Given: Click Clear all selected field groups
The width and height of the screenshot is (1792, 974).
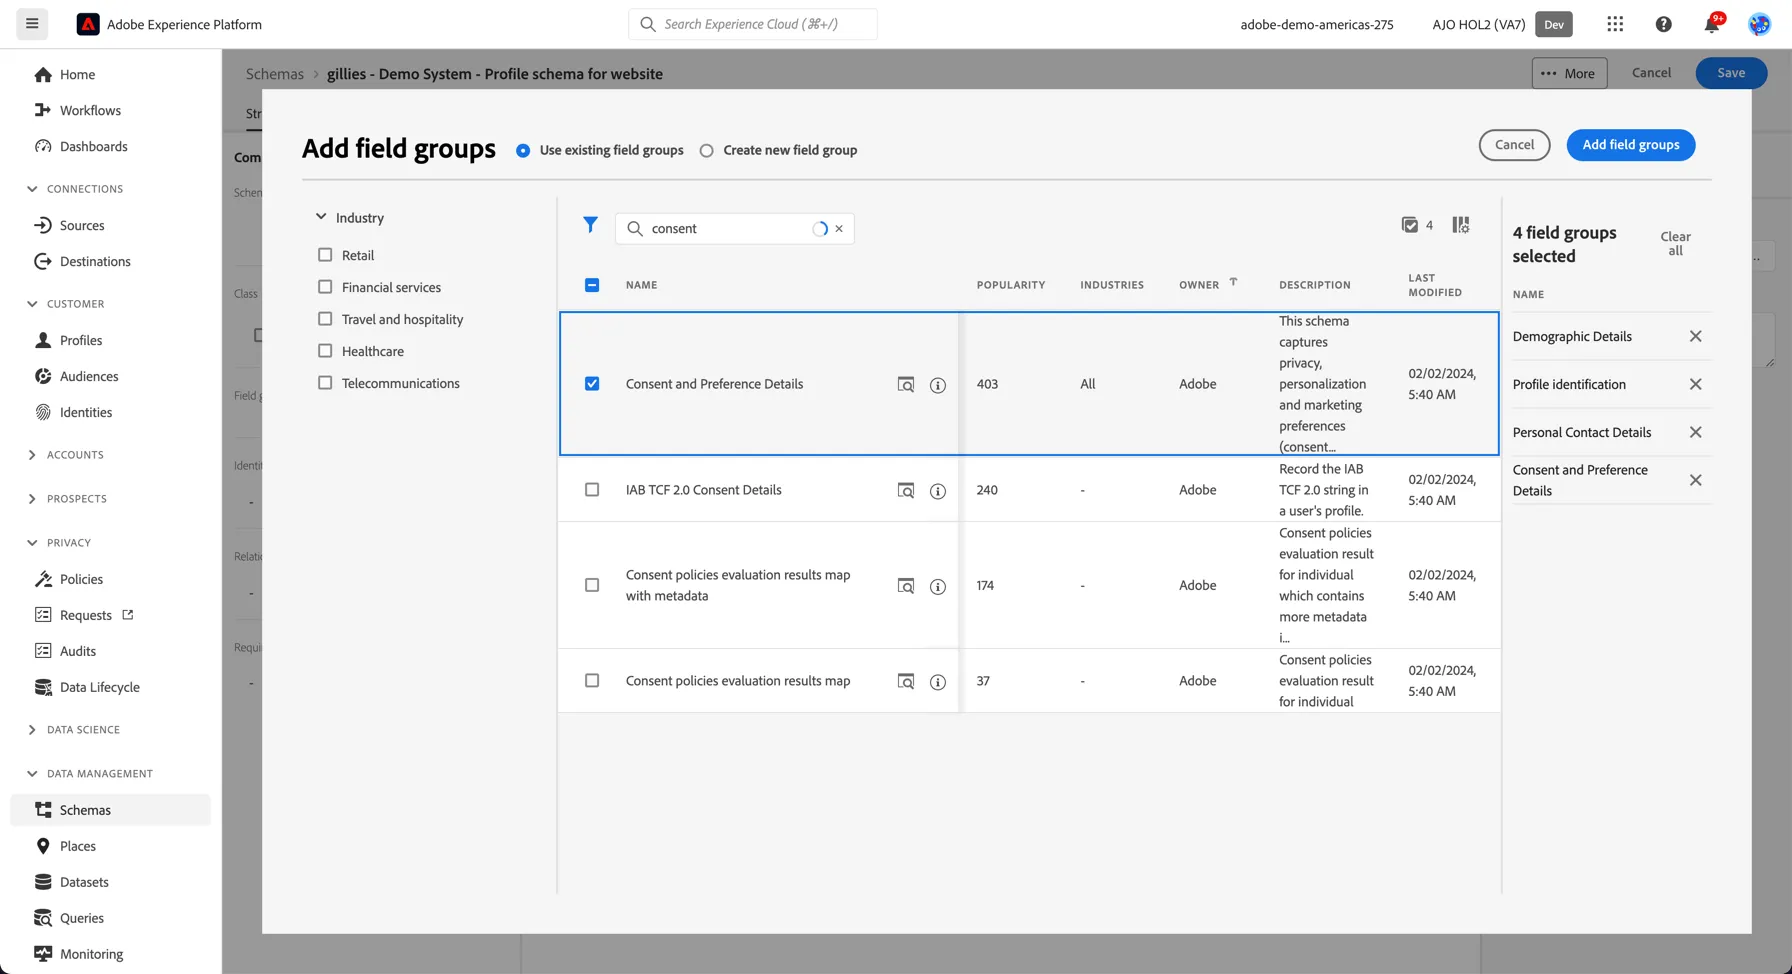Looking at the screenshot, I should click(1675, 244).
